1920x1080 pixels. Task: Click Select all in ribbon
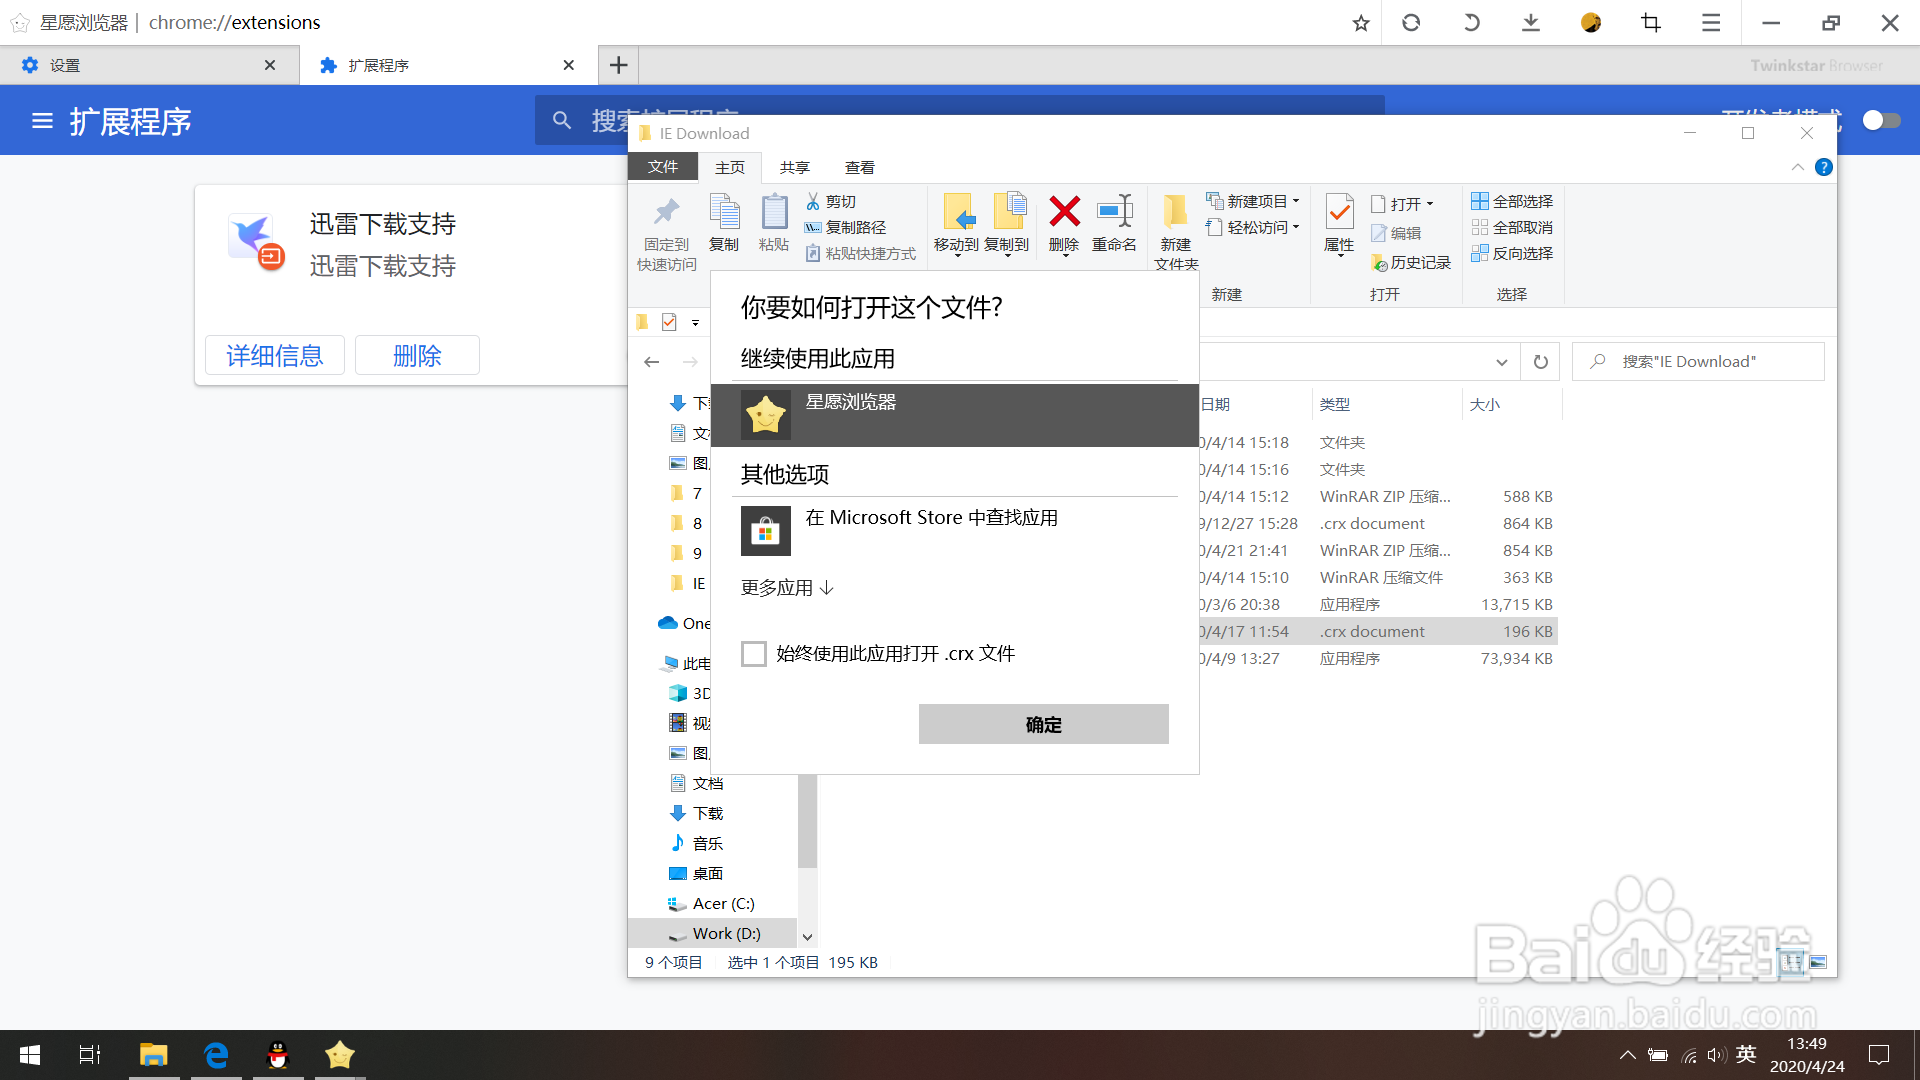coord(1512,201)
